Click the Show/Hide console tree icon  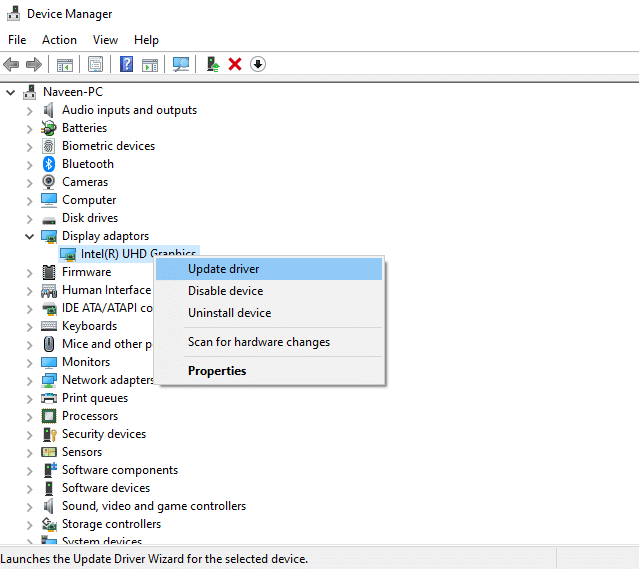coord(64,65)
